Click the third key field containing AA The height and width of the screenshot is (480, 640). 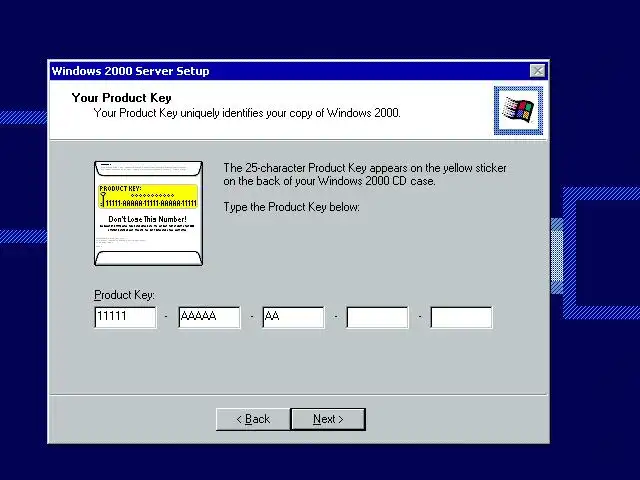point(293,317)
